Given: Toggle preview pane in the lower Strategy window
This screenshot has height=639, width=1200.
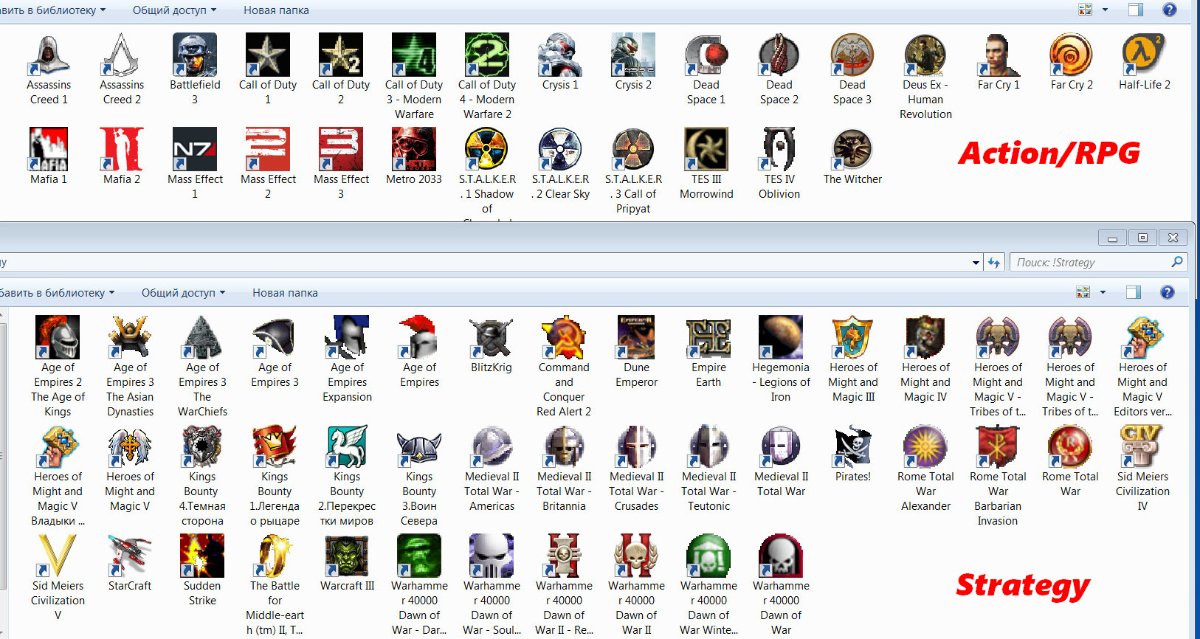Looking at the screenshot, I should (1134, 293).
